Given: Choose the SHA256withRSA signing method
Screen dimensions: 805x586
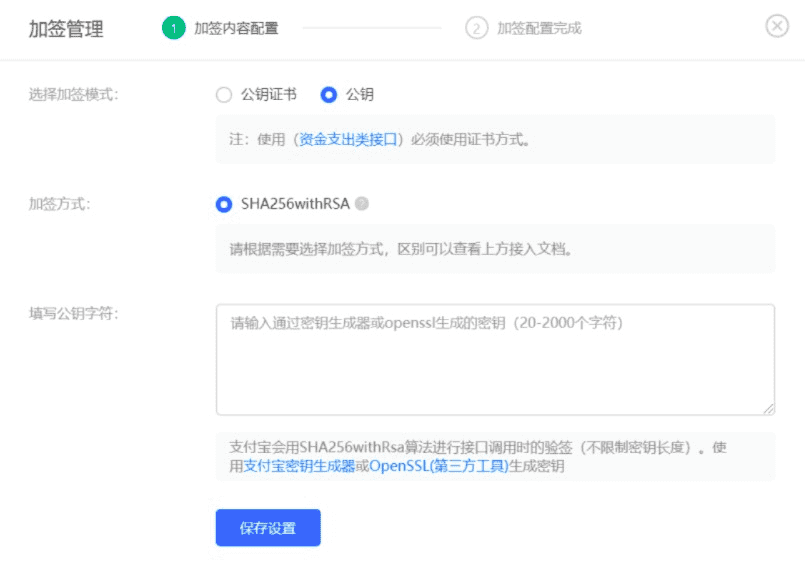Looking at the screenshot, I should [x=224, y=204].
